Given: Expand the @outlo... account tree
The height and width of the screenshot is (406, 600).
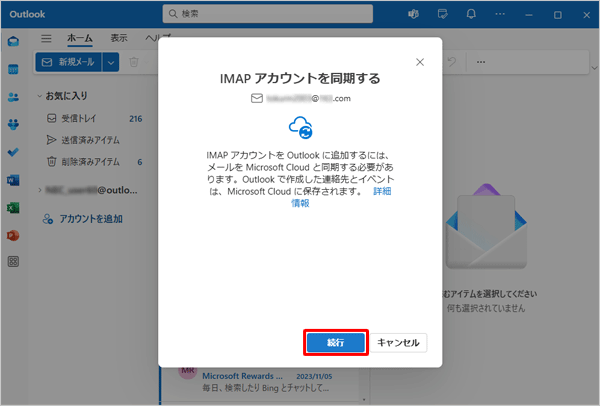Looking at the screenshot, I should pyautogui.click(x=40, y=190).
